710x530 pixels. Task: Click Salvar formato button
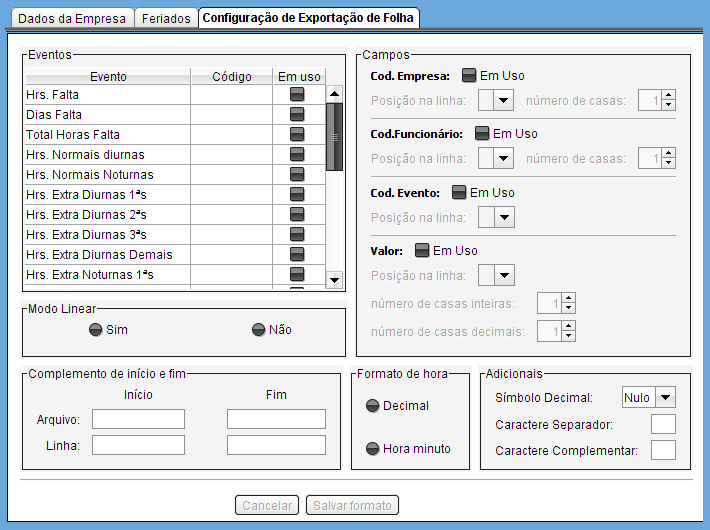353,506
